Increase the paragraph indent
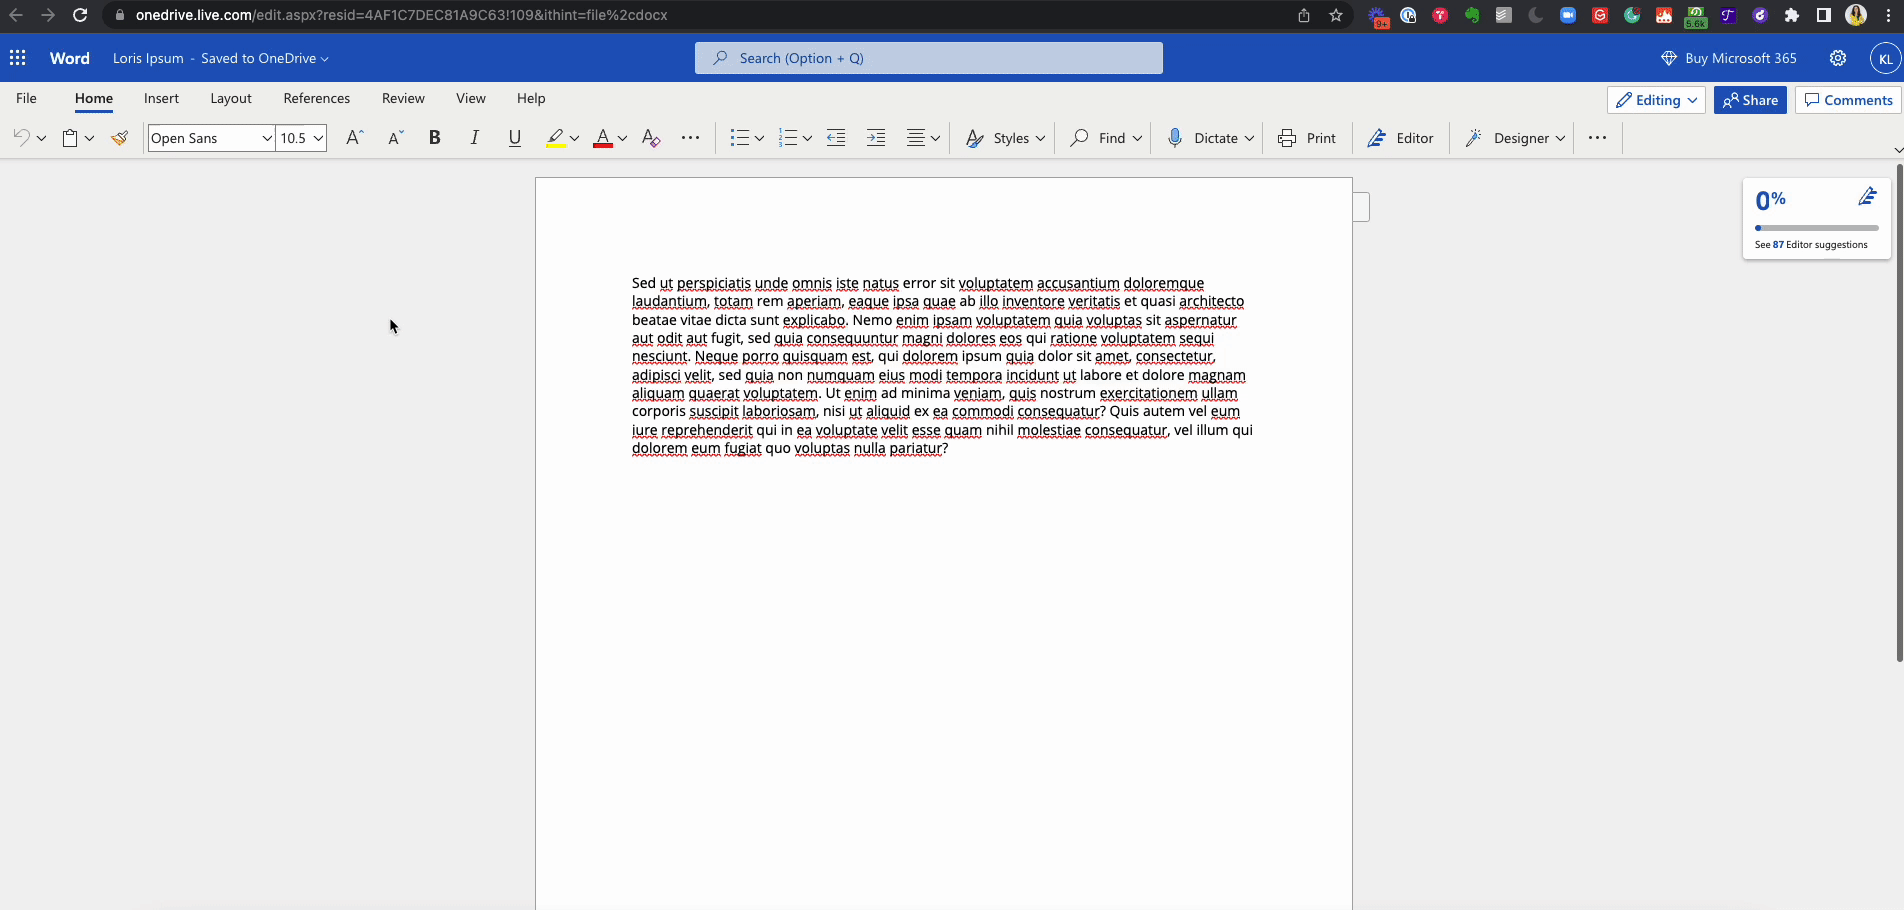 [876, 138]
